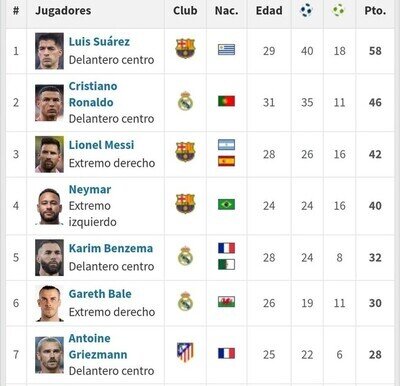
Task: Click the Real Madrid crest in Cristiano Ronaldo row
Action: pos(185,101)
